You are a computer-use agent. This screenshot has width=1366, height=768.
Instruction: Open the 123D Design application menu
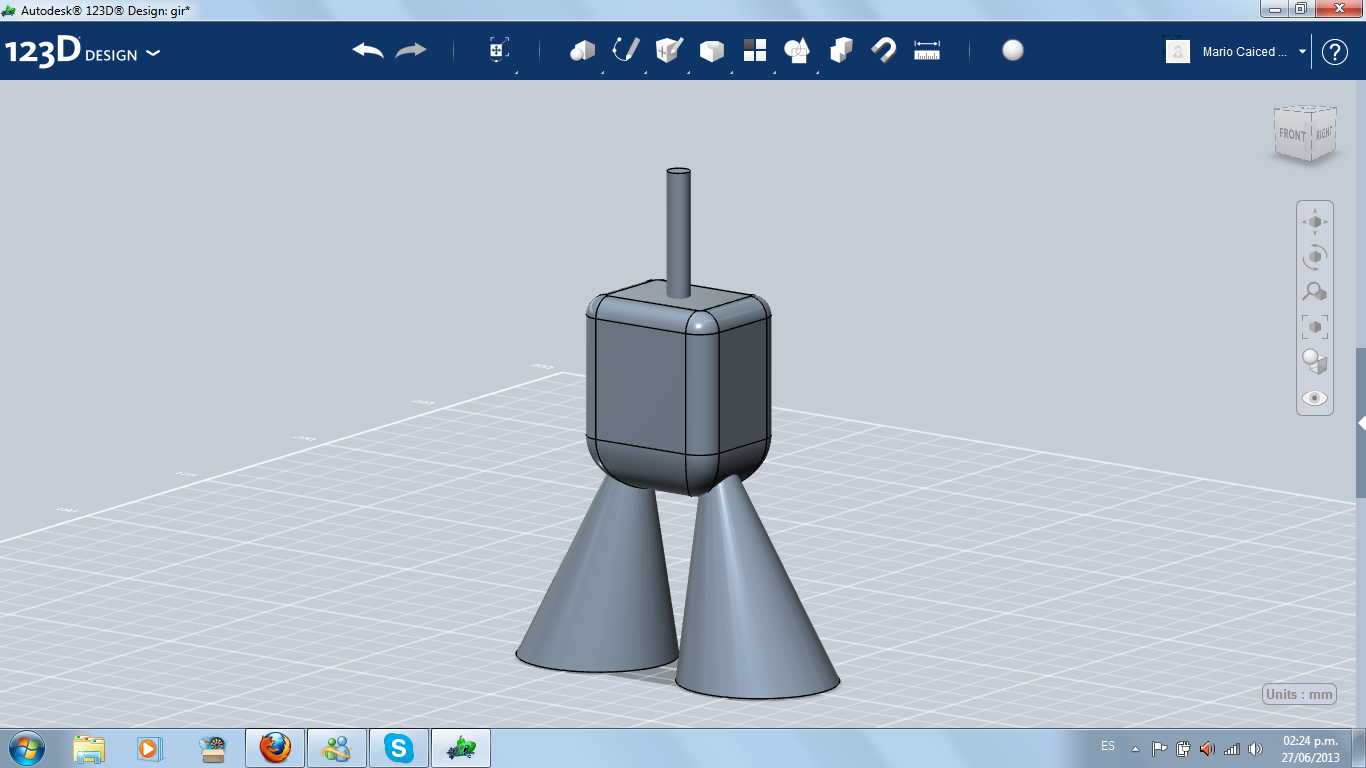click(x=83, y=52)
